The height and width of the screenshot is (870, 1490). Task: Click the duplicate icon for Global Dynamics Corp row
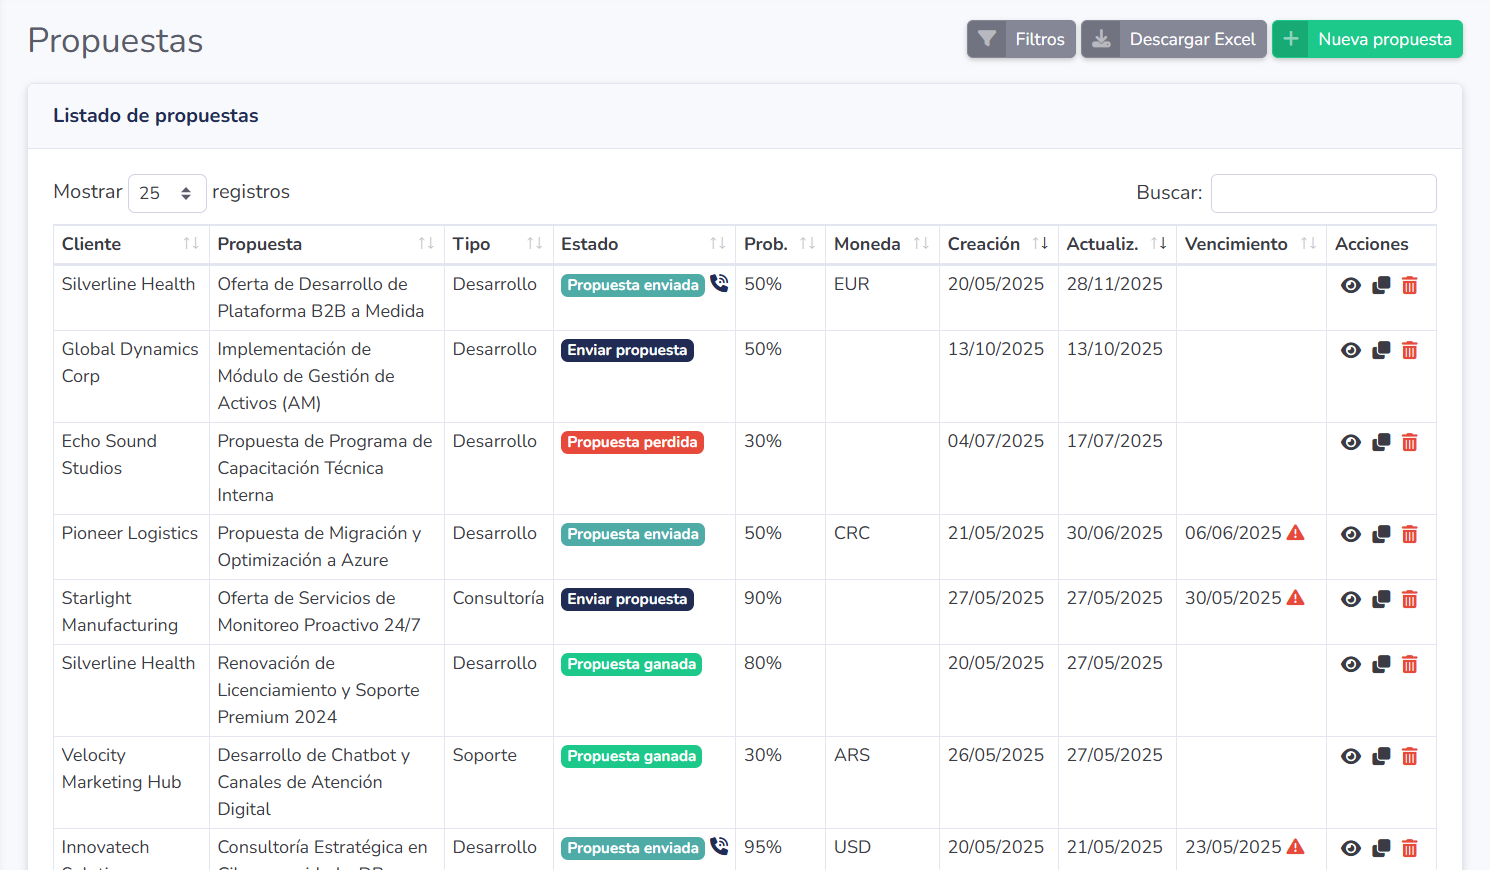[x=1381, y=350]
